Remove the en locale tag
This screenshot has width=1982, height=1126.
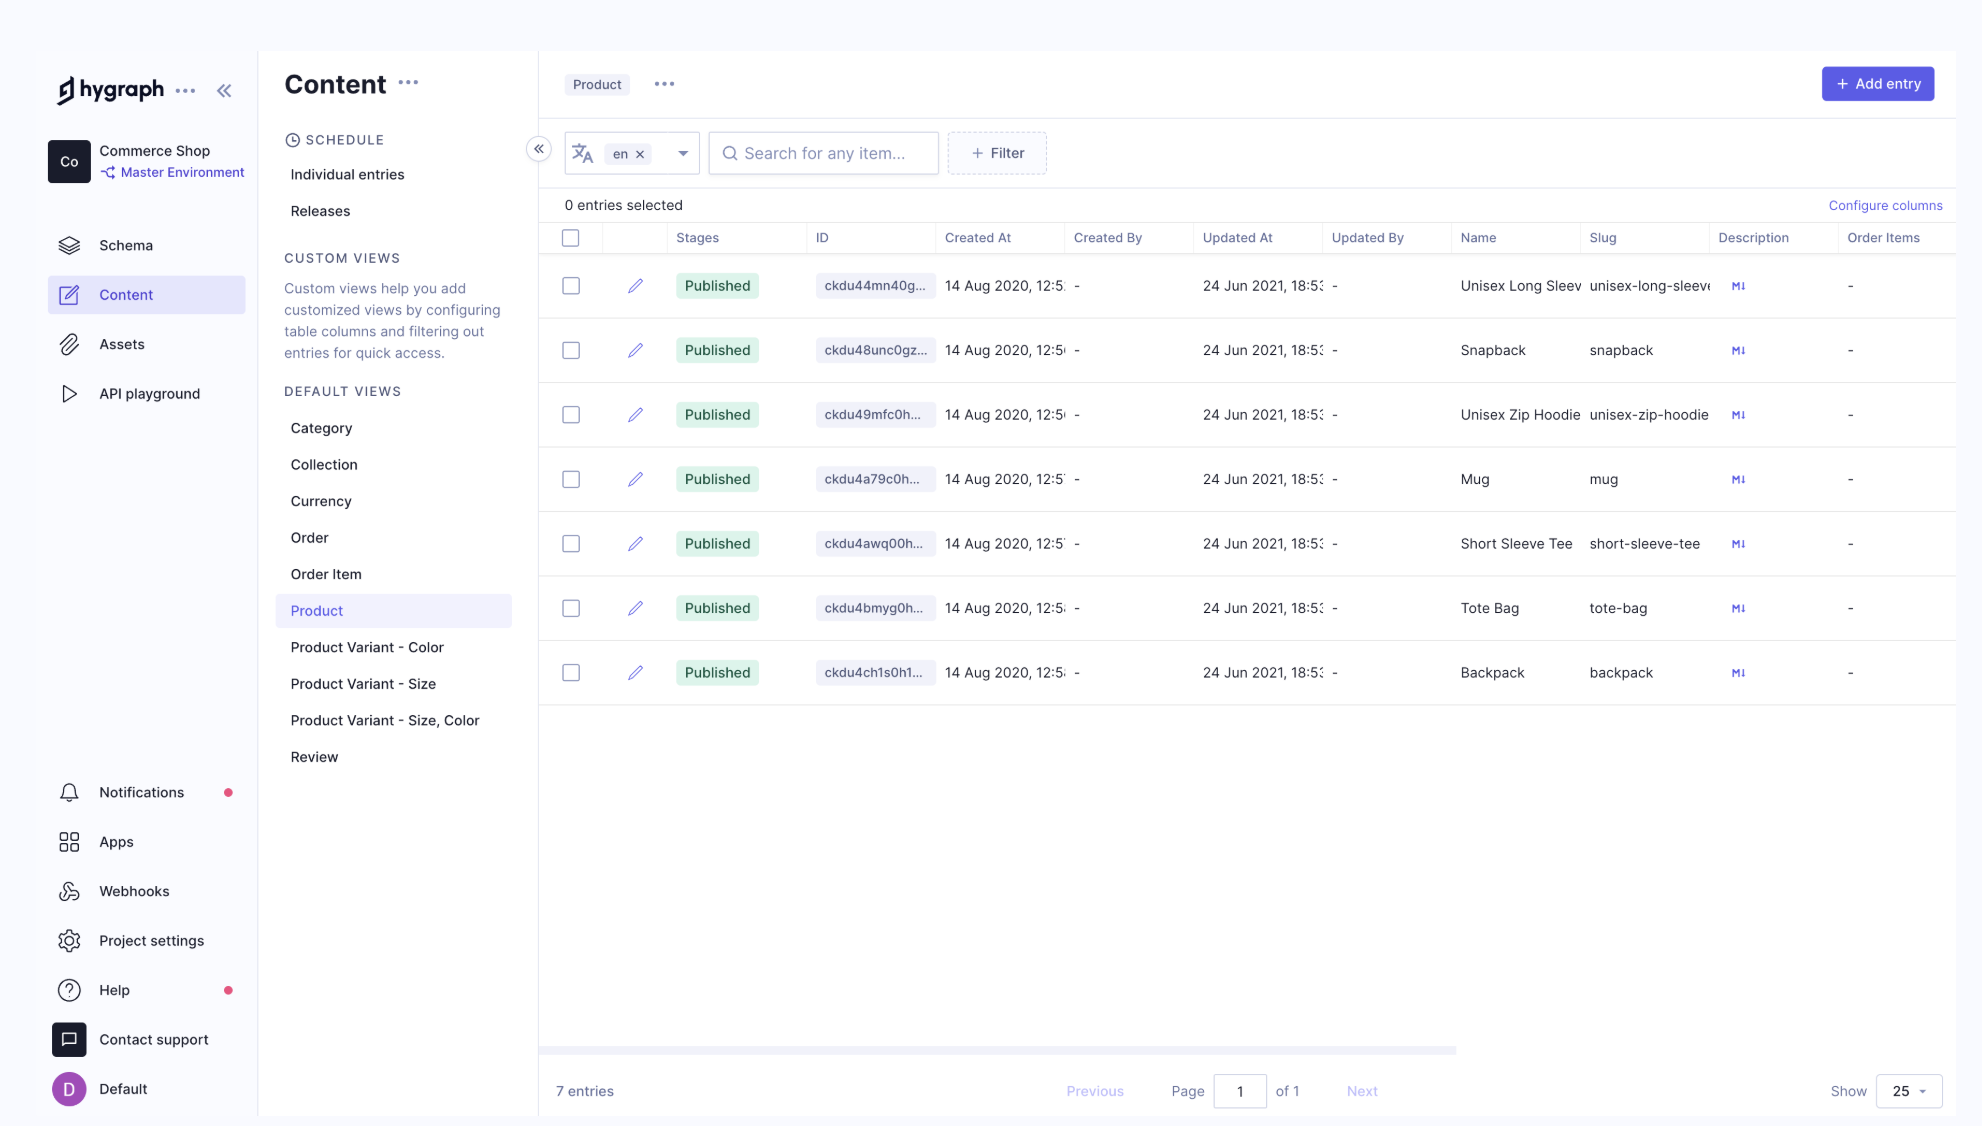tap(640, 154)
